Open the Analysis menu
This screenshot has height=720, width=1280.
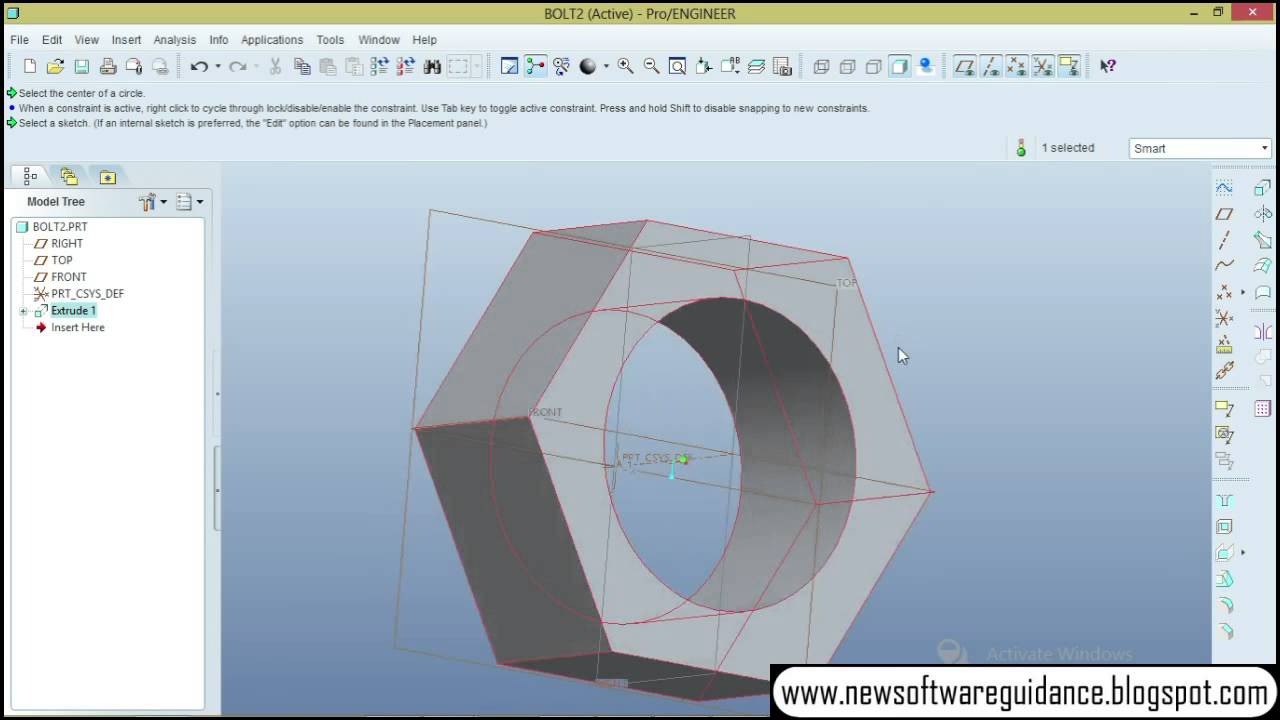175,40
